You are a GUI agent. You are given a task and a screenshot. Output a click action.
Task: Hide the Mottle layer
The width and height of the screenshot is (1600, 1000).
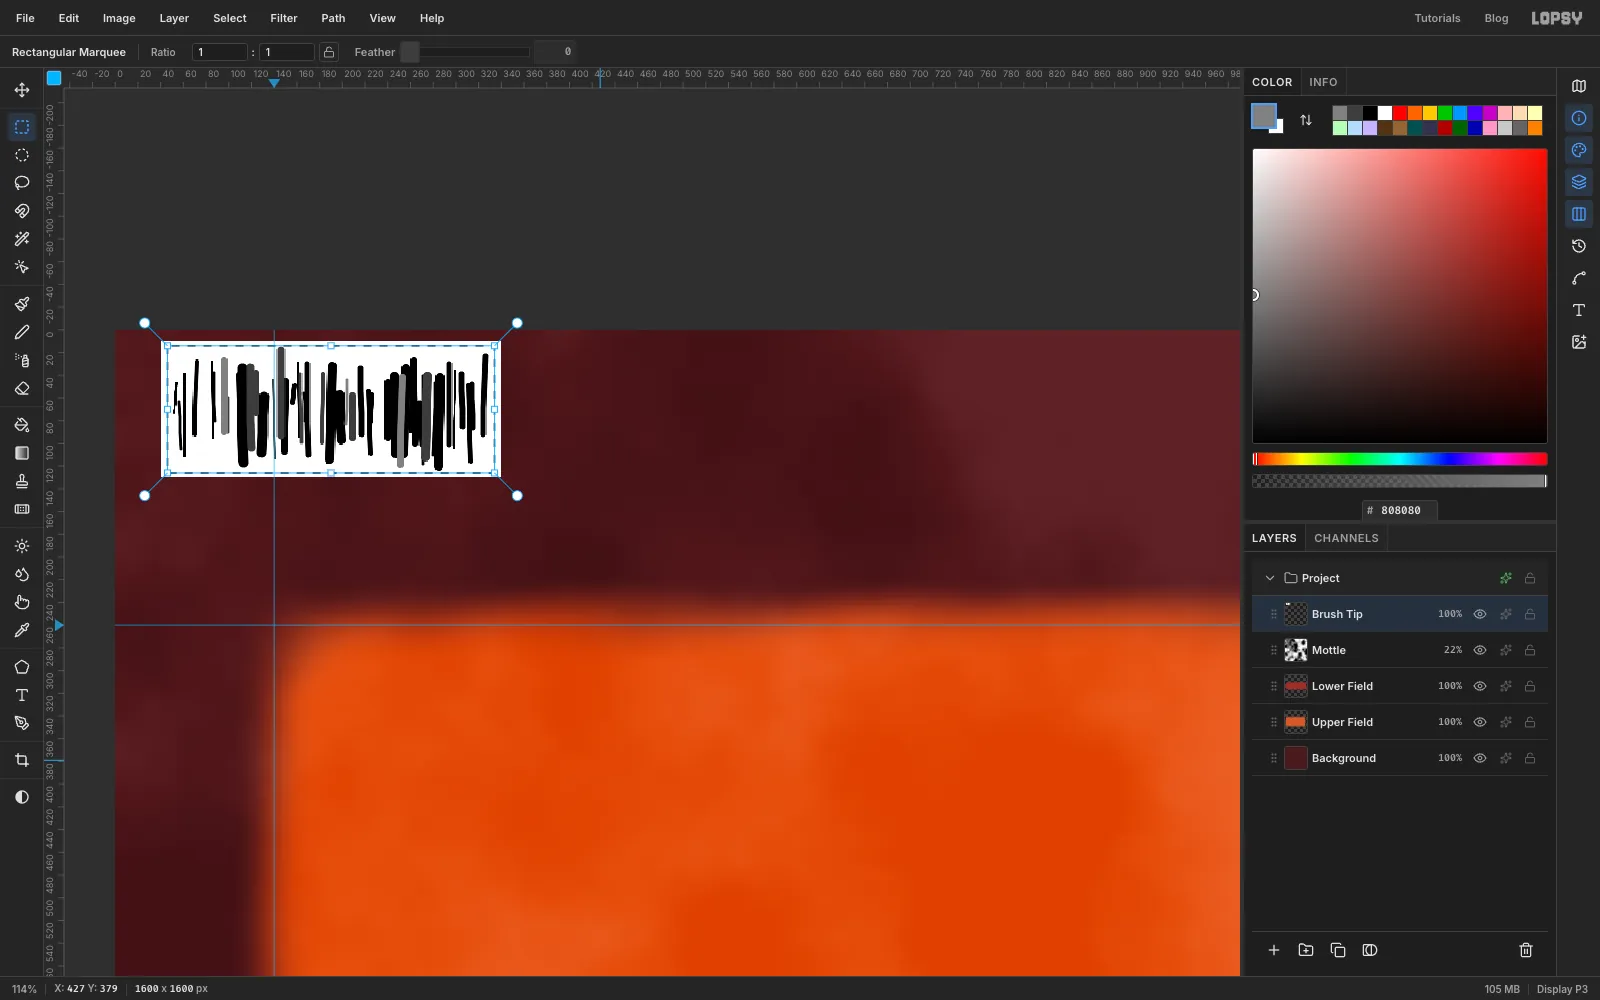coord(1480,650)
